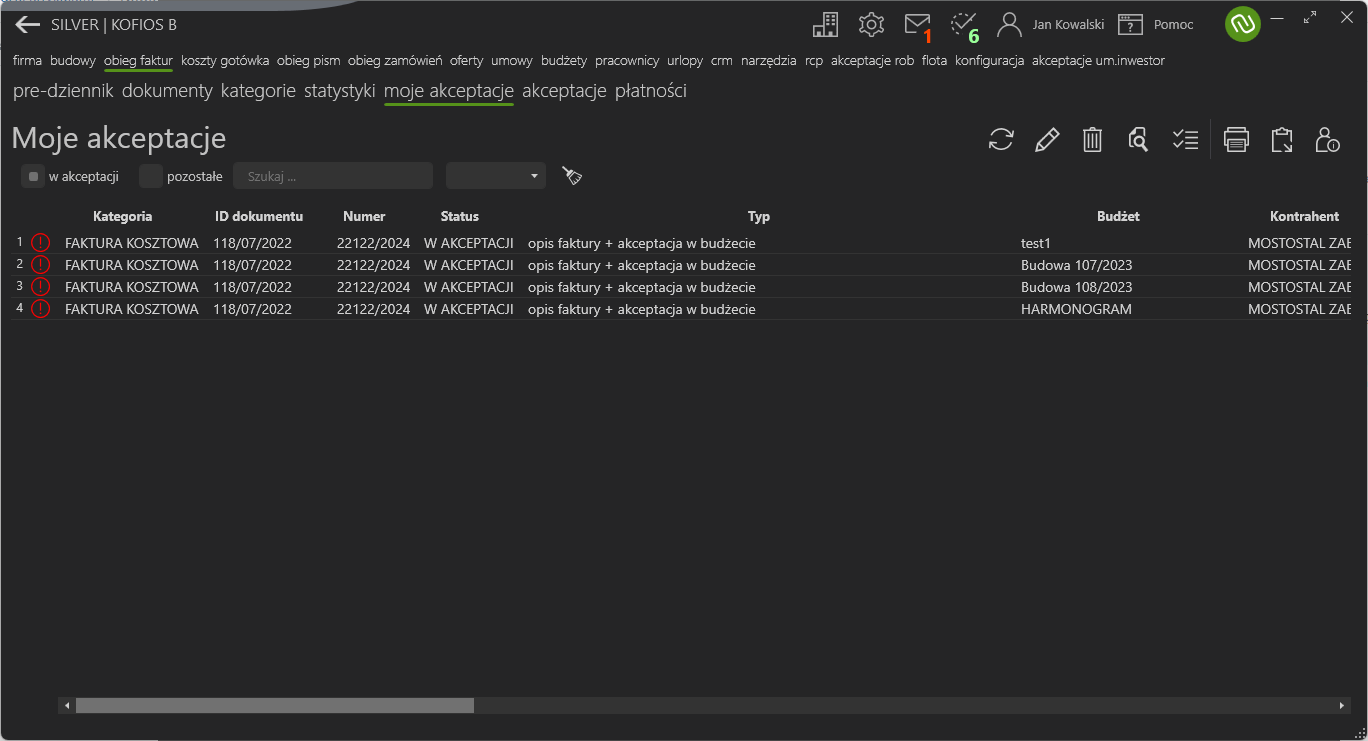The height and width of the screenshot is (741, 1368).
Task: Sort by the 'Kategoria' column header
Action: coord(123,216)
